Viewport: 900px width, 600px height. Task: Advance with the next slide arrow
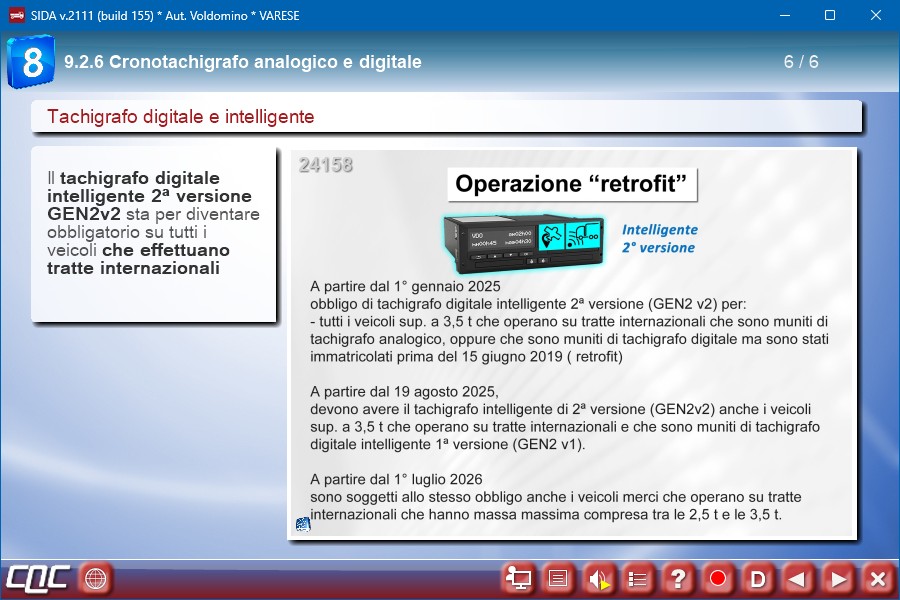point(838,578)
